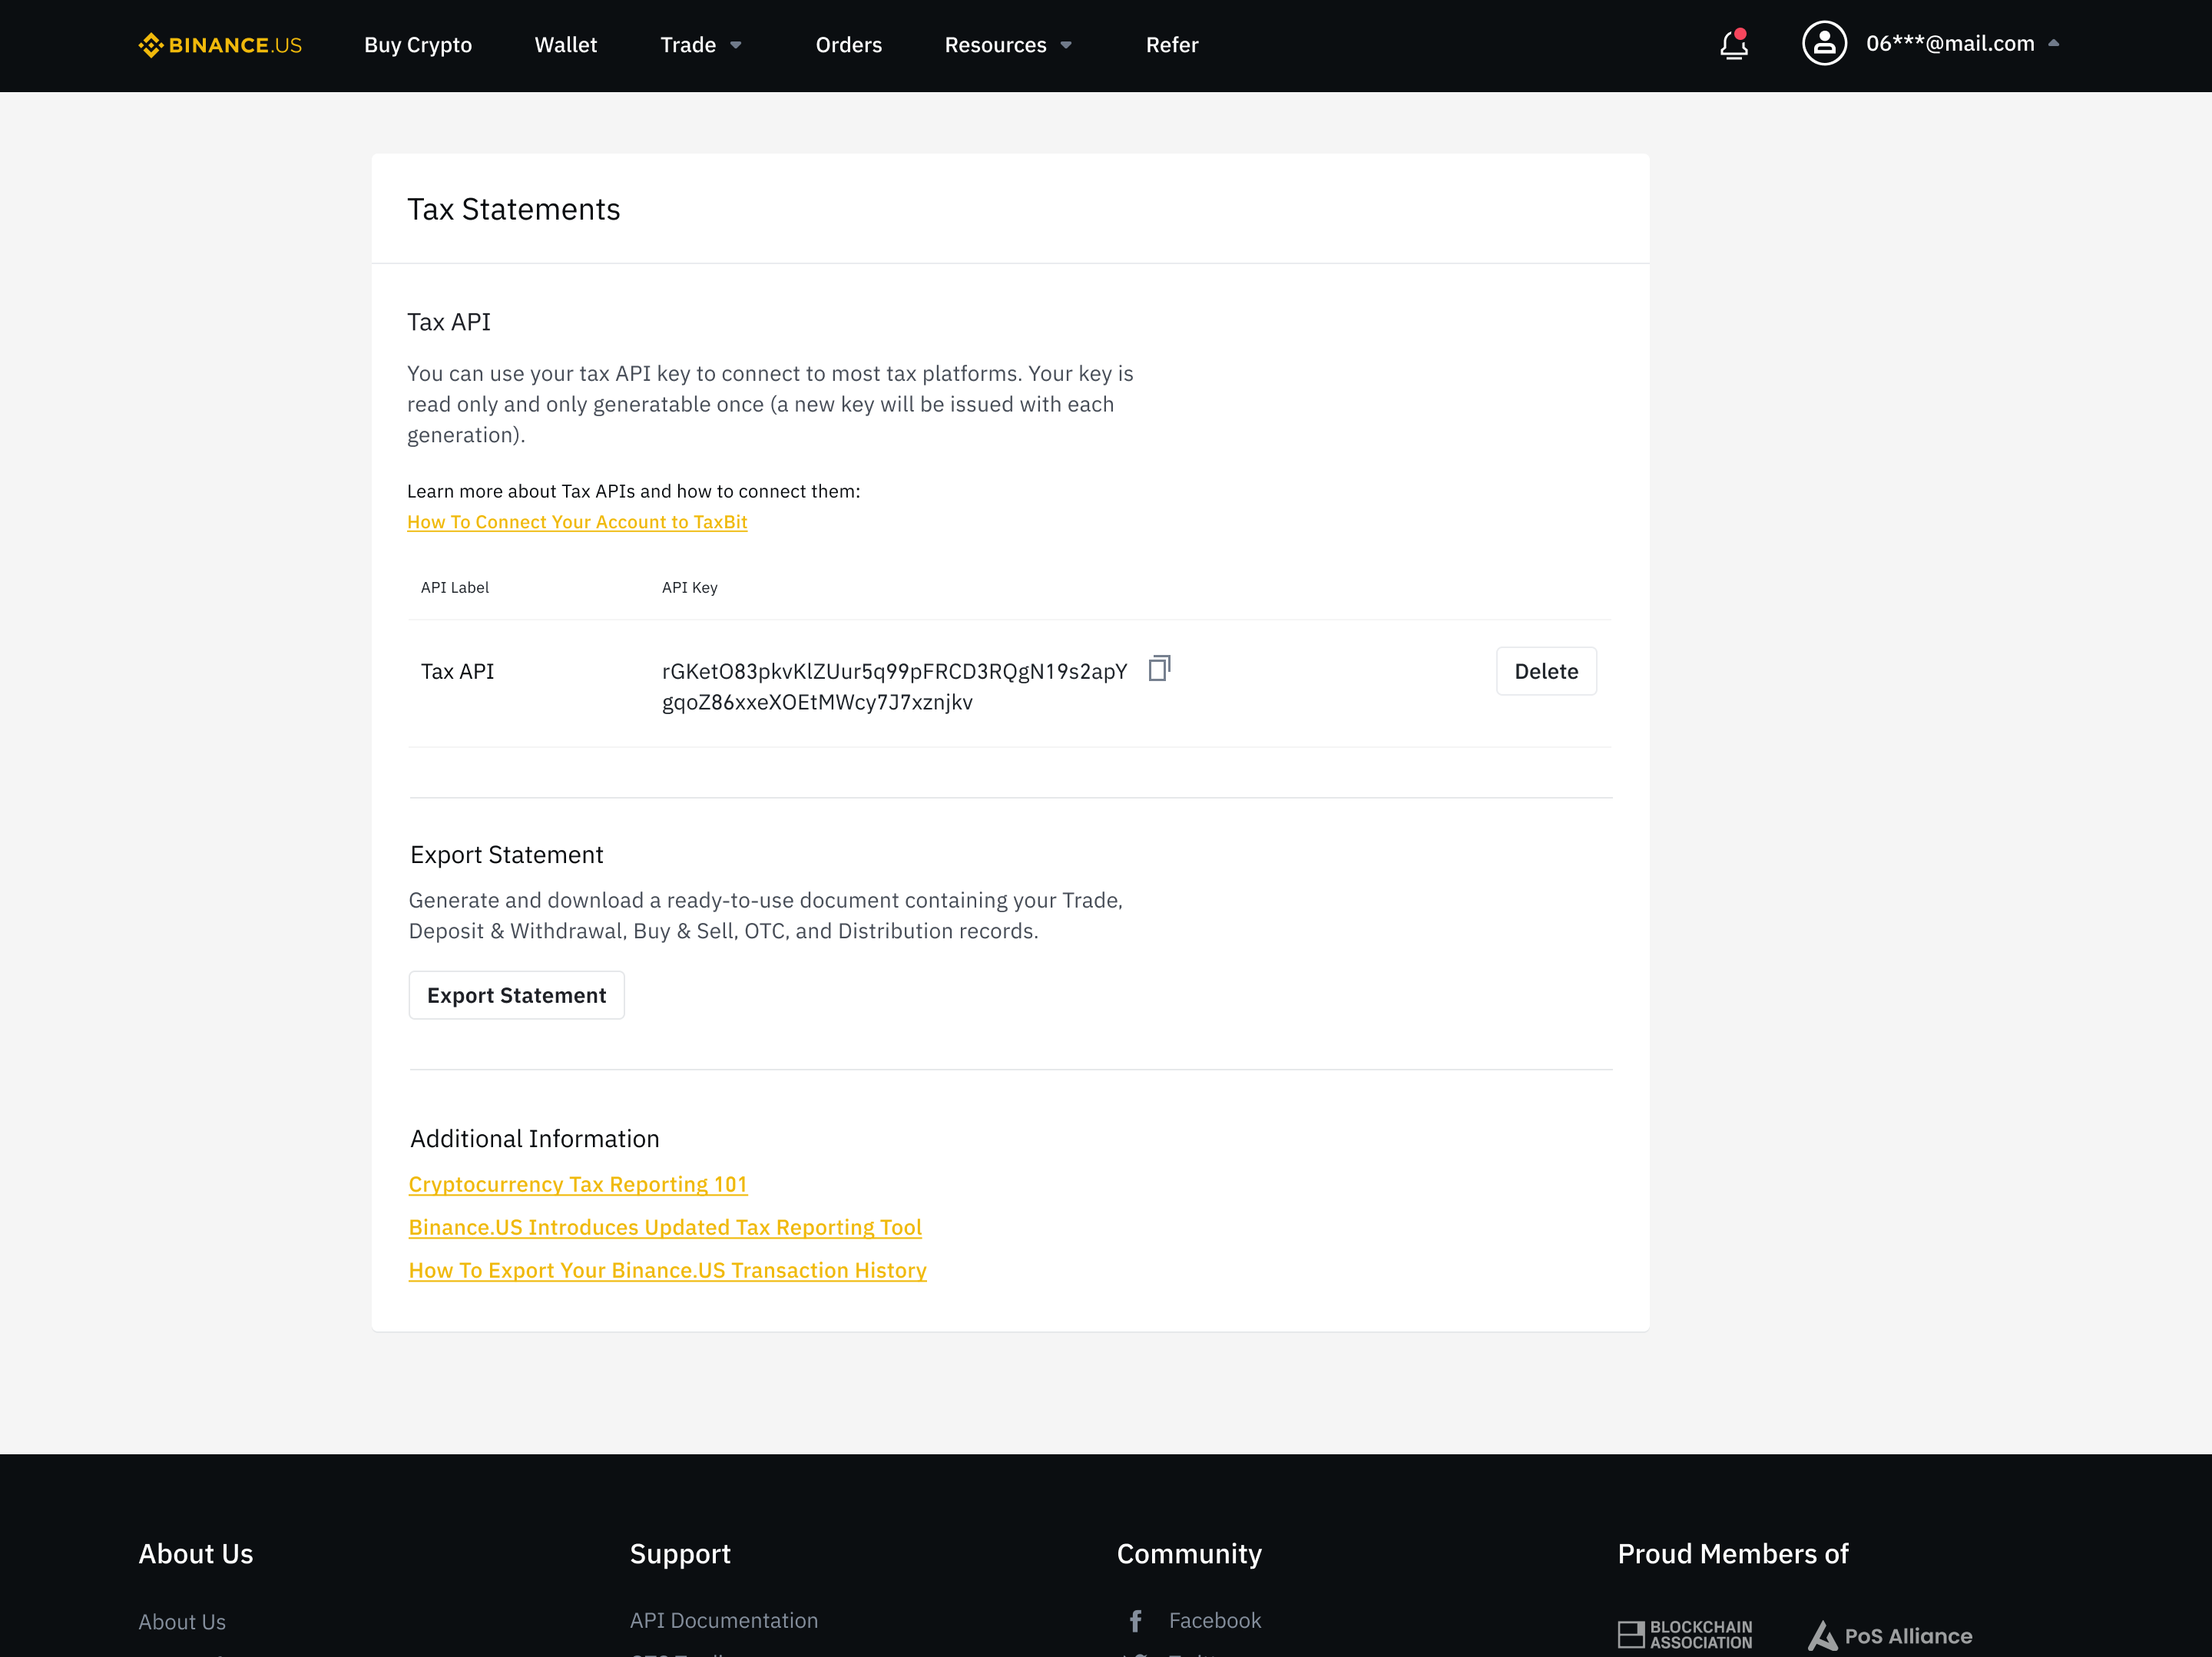Click the user profile avatar icon
This screenshot has width=2212, height=1657.
(1823, 44)
